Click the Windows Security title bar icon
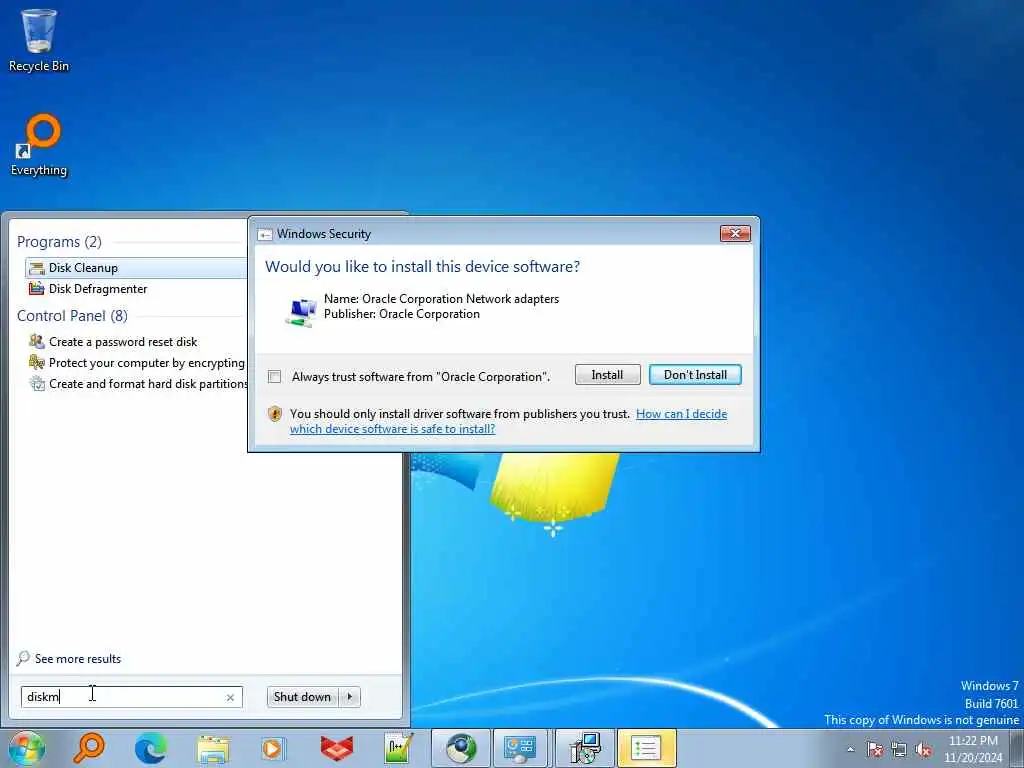This screenshot has width=1024, height=768. 264,234
